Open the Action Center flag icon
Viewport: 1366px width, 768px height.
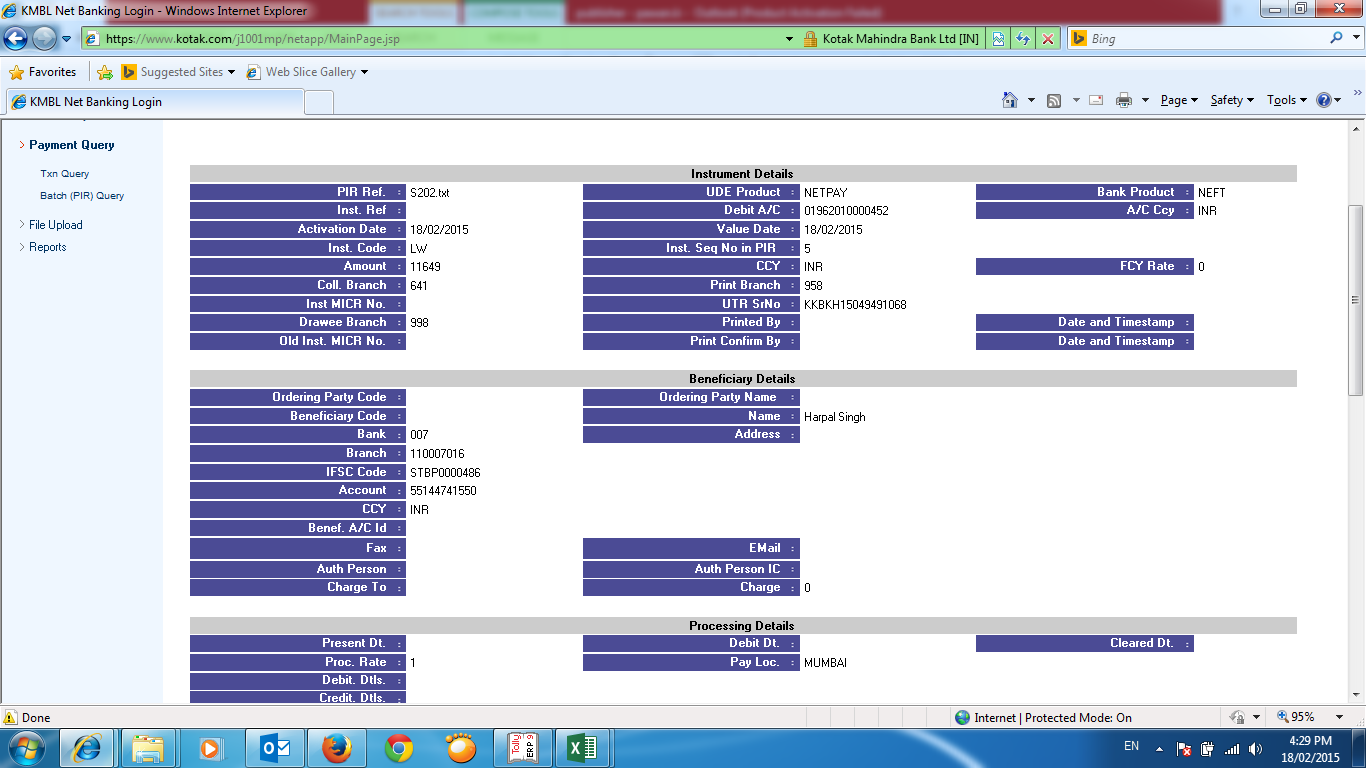click(x=1184, y=748)
